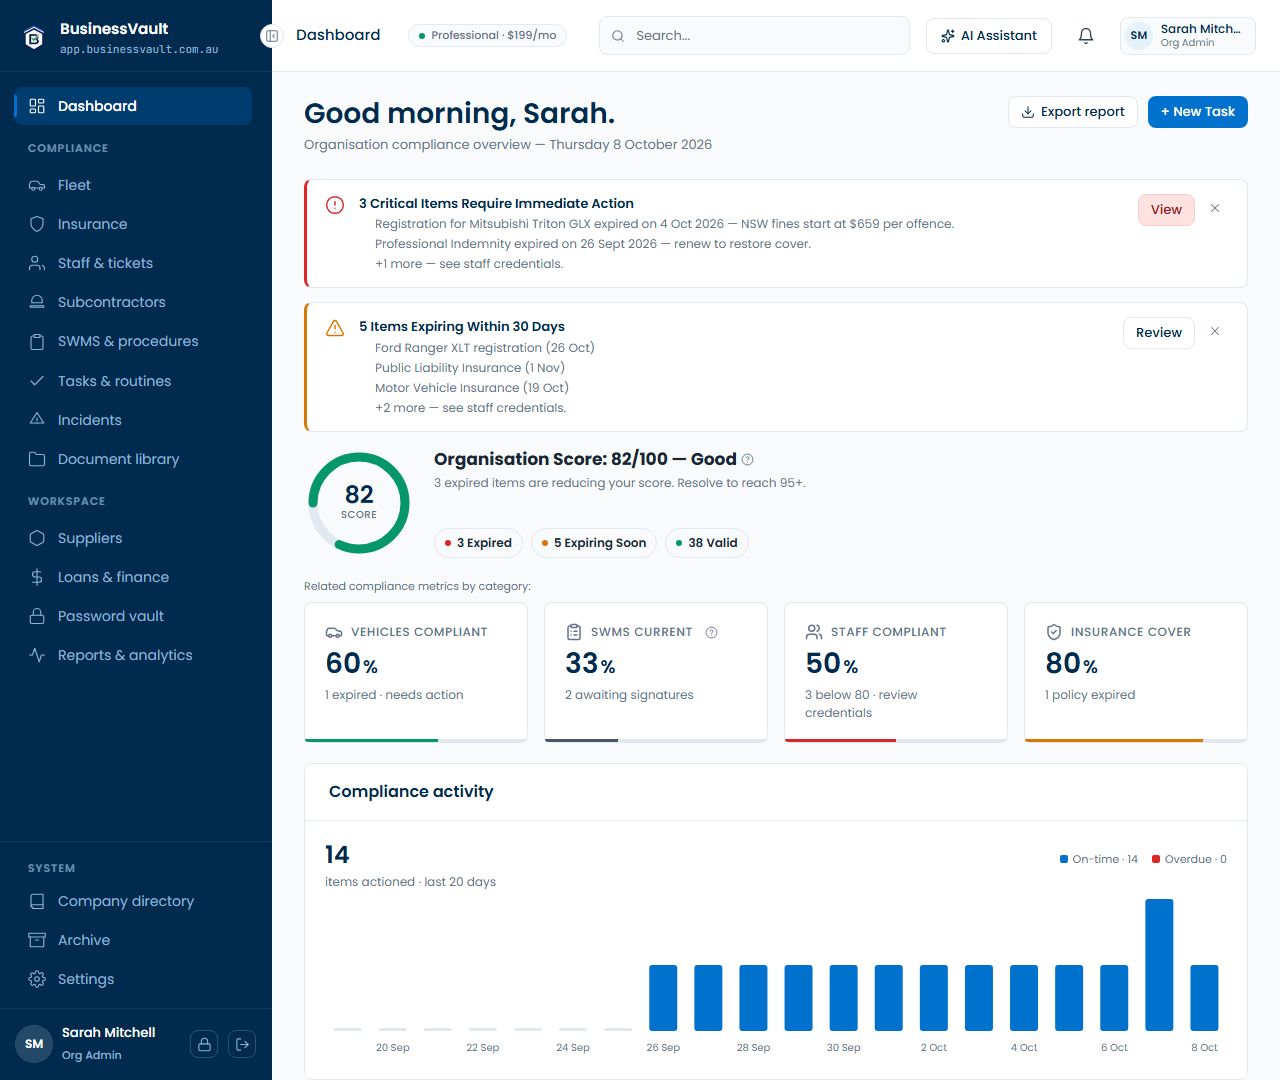Show Organisation Score help tooltip icon
The image size is (1280, 1080).
(x=747, y=460)
